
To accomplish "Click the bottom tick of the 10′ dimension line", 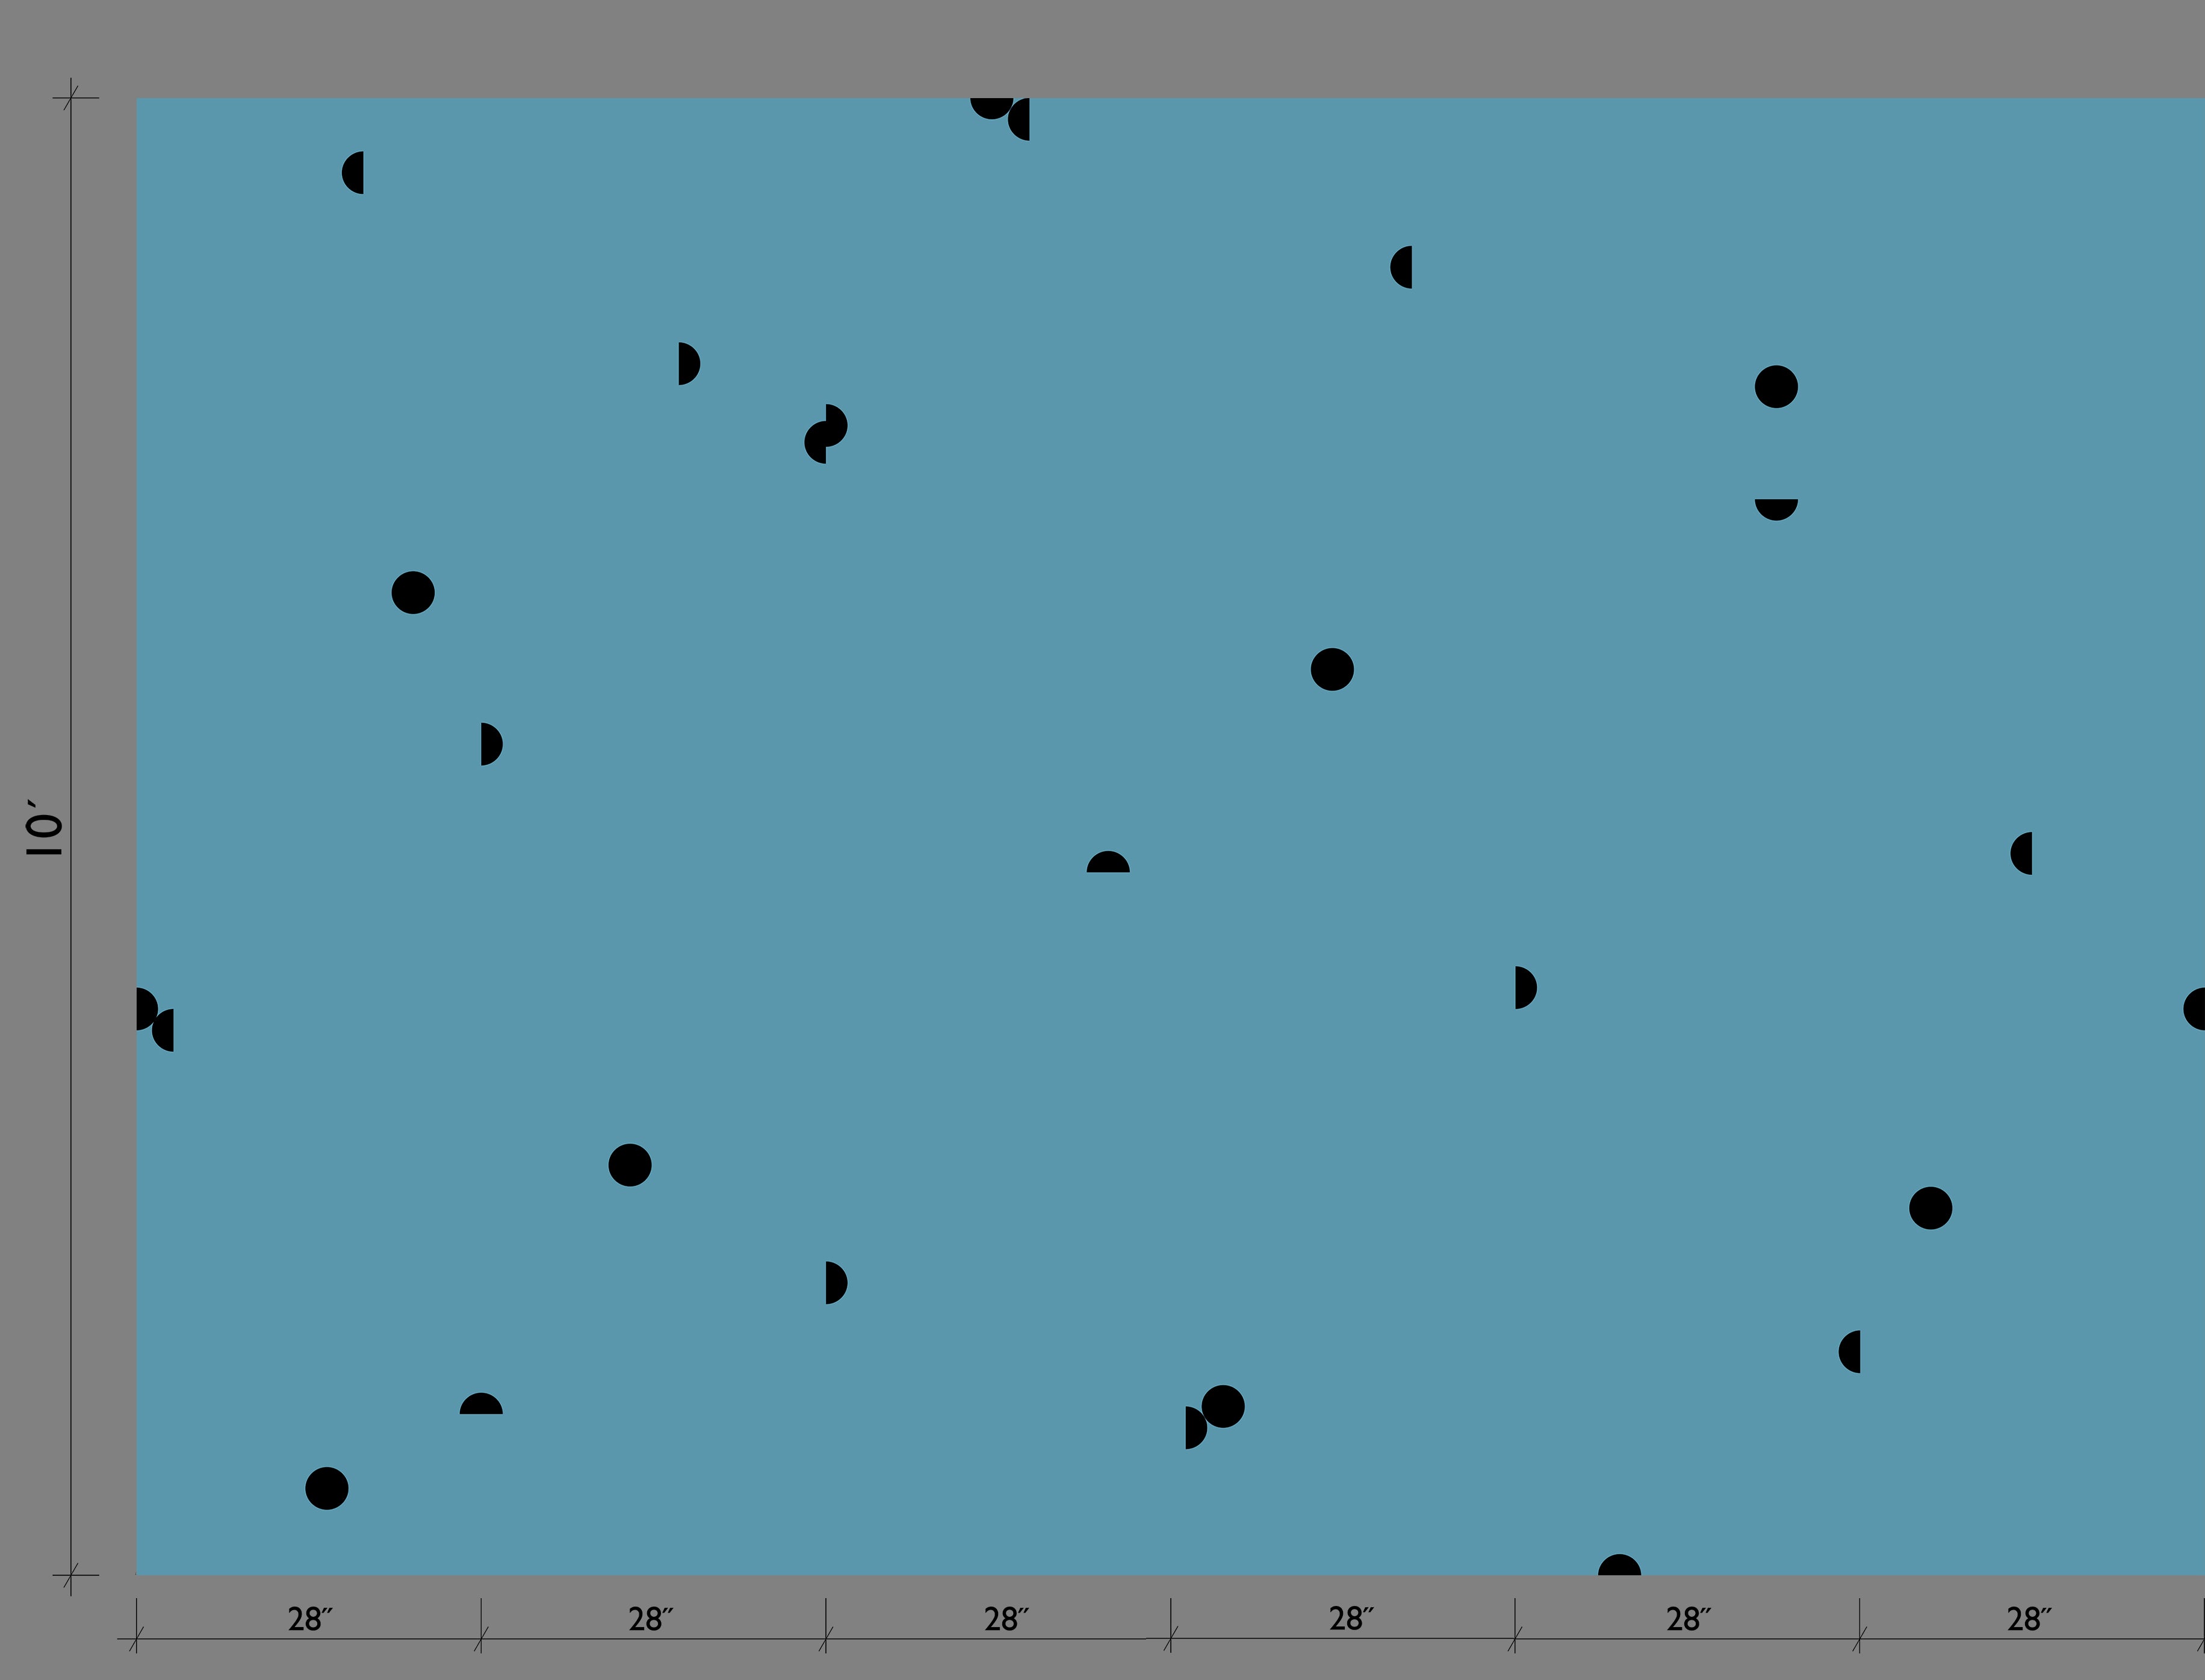I will click(70, 1575).
